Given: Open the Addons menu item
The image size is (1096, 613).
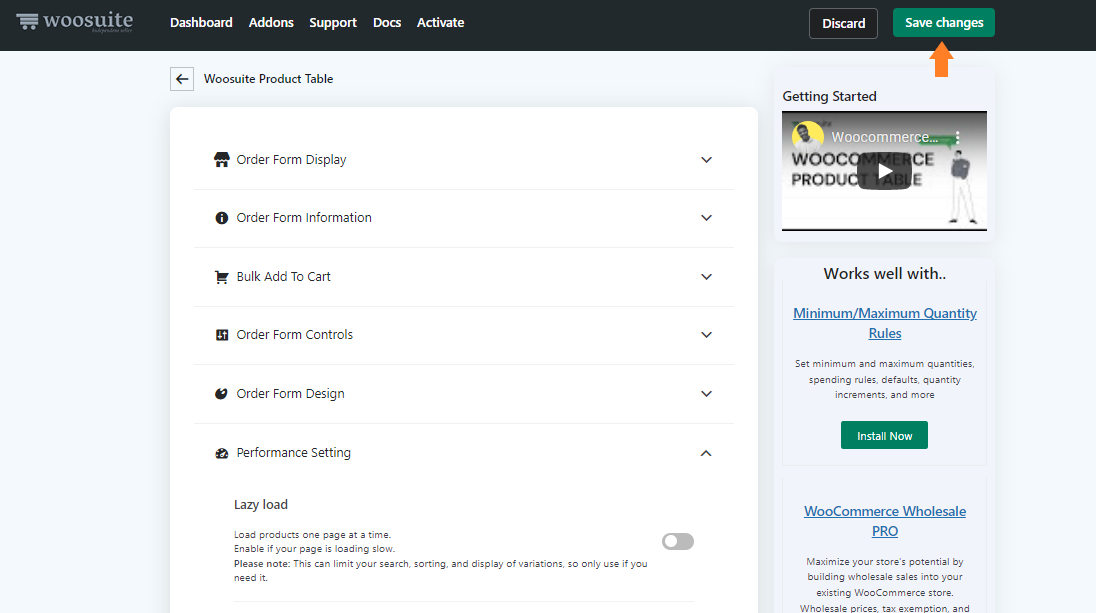Looking at the screenshot, I should 271,22.
